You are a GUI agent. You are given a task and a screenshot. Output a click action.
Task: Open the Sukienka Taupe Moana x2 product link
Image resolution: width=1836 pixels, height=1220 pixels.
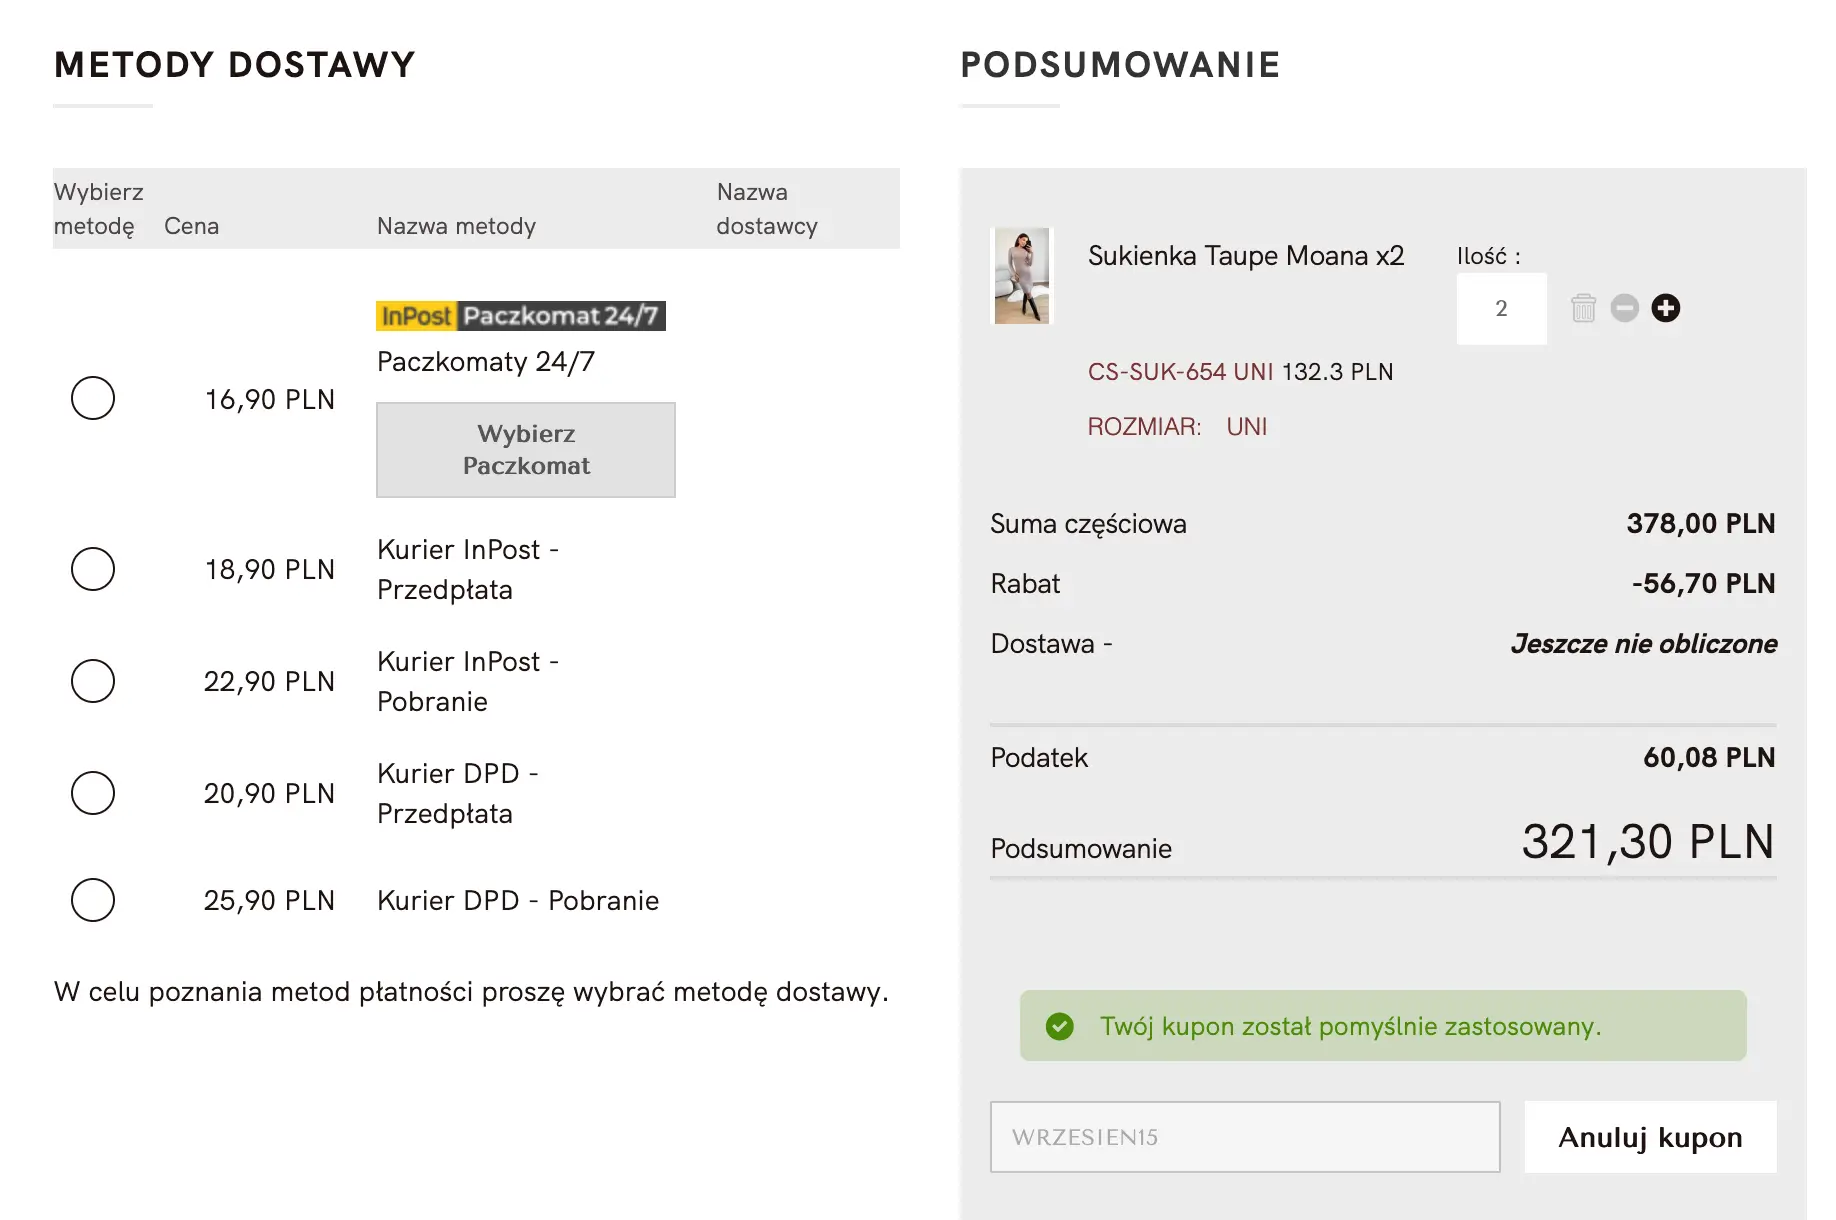pos(1245,256)
